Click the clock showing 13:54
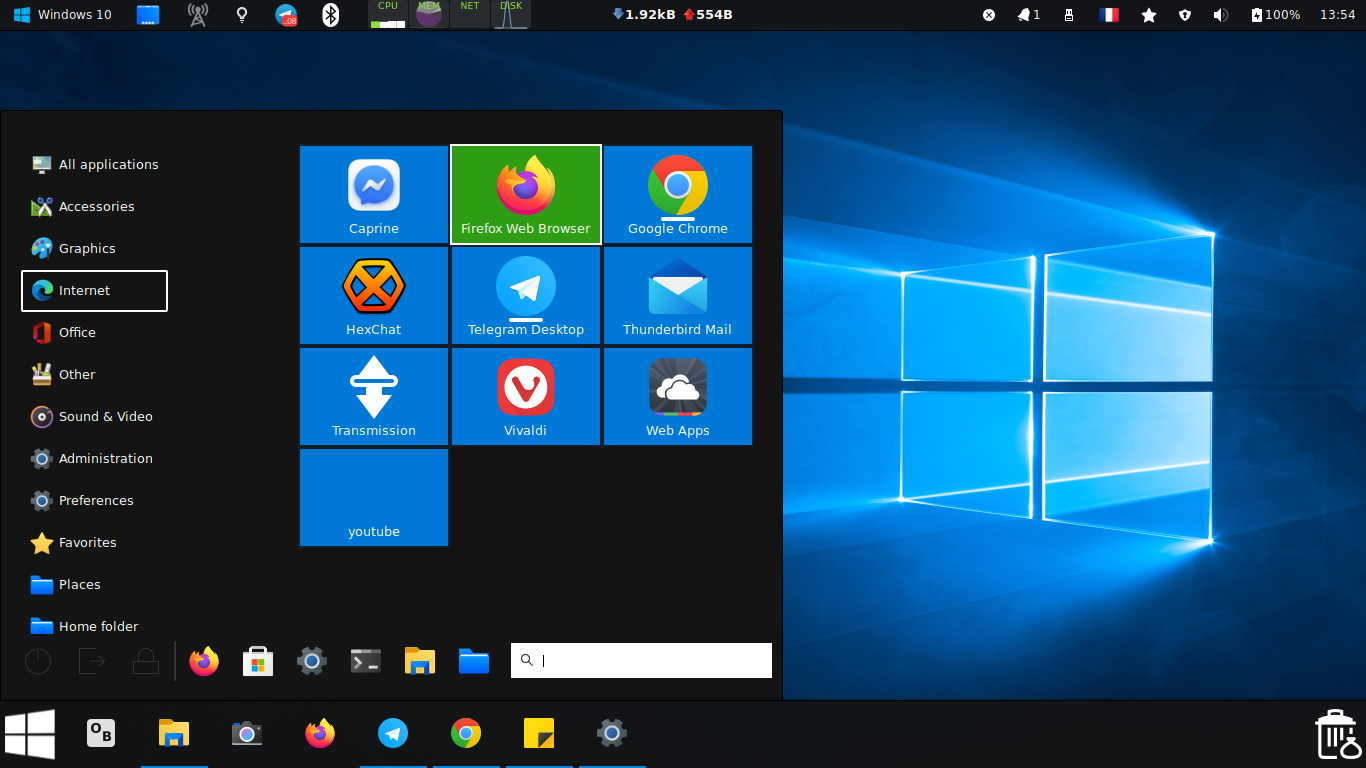The height and width of the screenshot is (768, 1366). 1338,15
